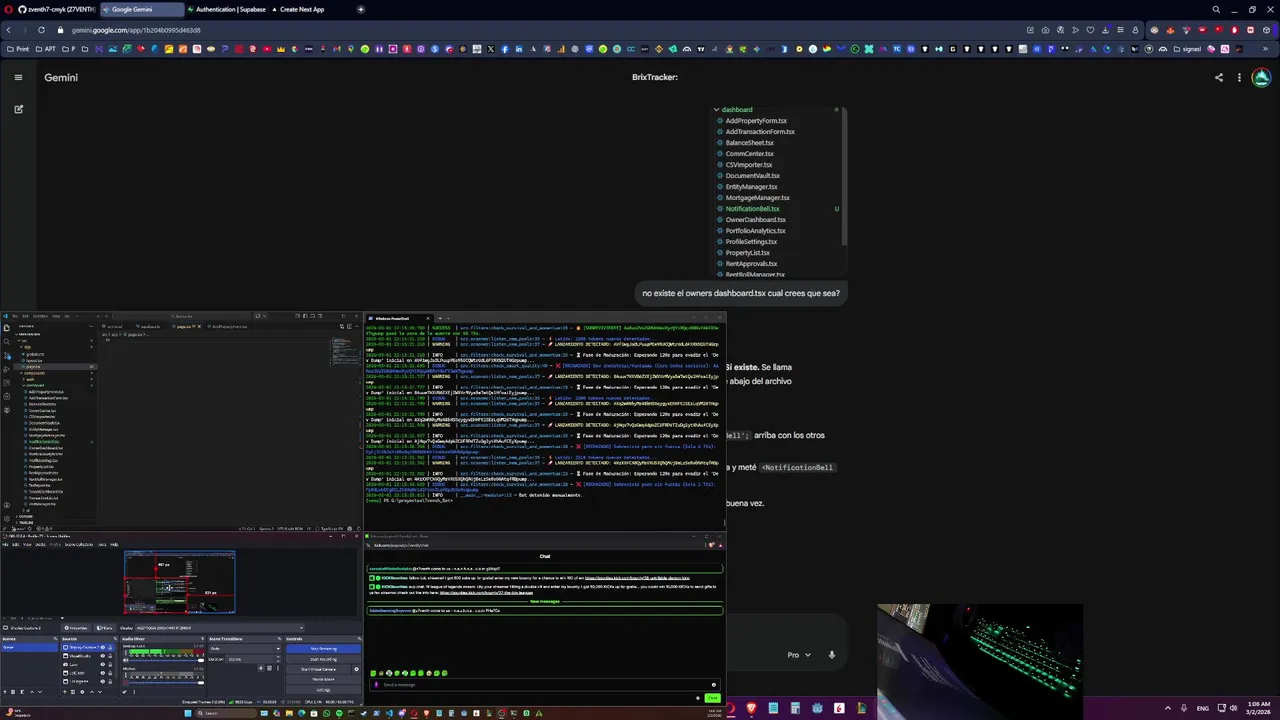Adjust Mic/Aux volume slider in OBS
The width and height of the screenshot is (1280, 720).
167,683
